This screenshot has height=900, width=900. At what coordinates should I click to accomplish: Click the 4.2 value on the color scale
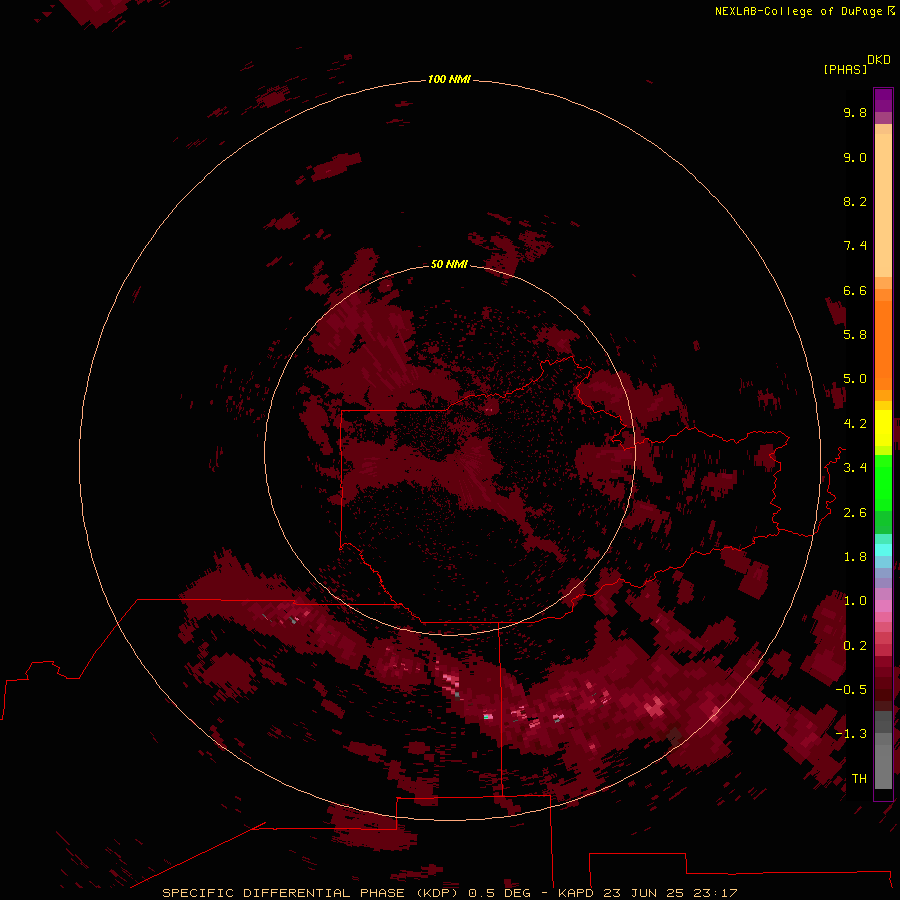point(855,424)
